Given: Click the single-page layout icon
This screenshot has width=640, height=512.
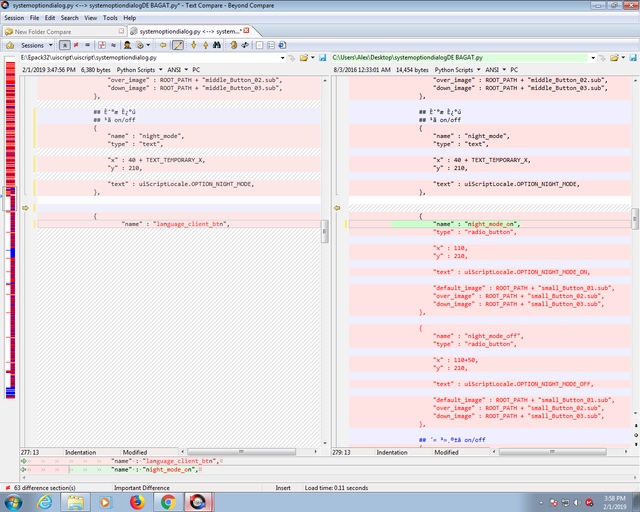Looking at the screenshot, I should point(259,45).
